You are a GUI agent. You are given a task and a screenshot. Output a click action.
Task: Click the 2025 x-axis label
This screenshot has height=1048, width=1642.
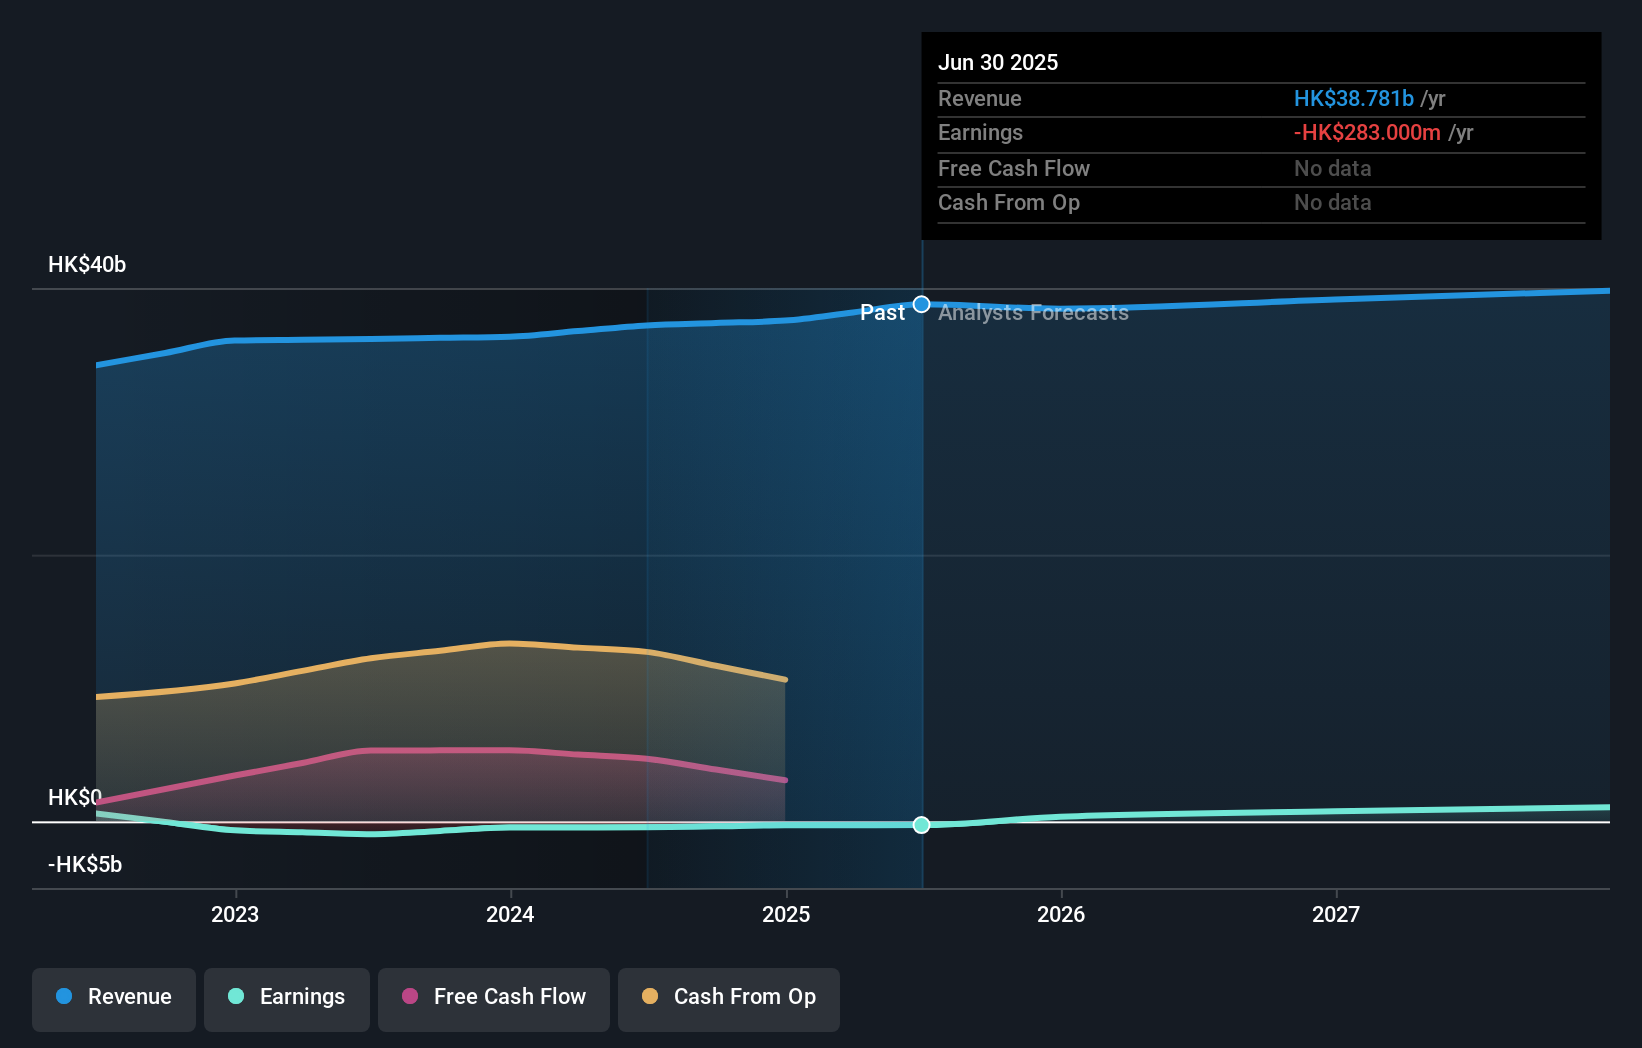[786, 914]
